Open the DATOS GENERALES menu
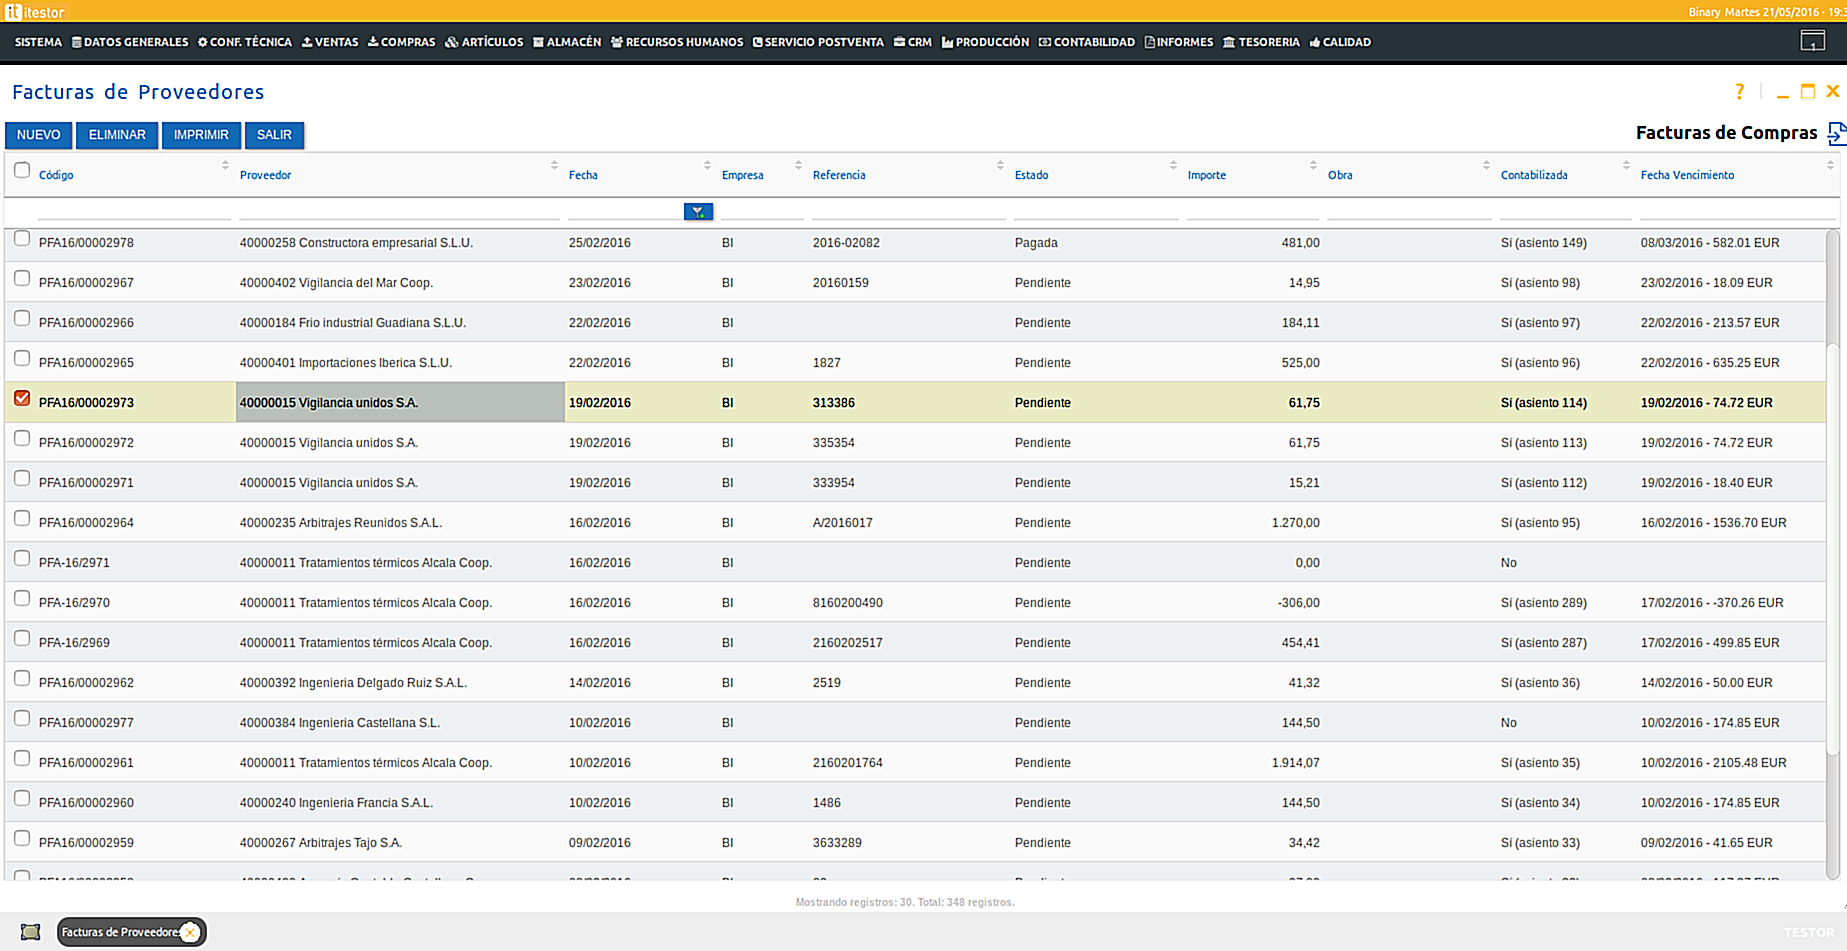This screenshot has width=1847, height=951. tap(130, 42)
